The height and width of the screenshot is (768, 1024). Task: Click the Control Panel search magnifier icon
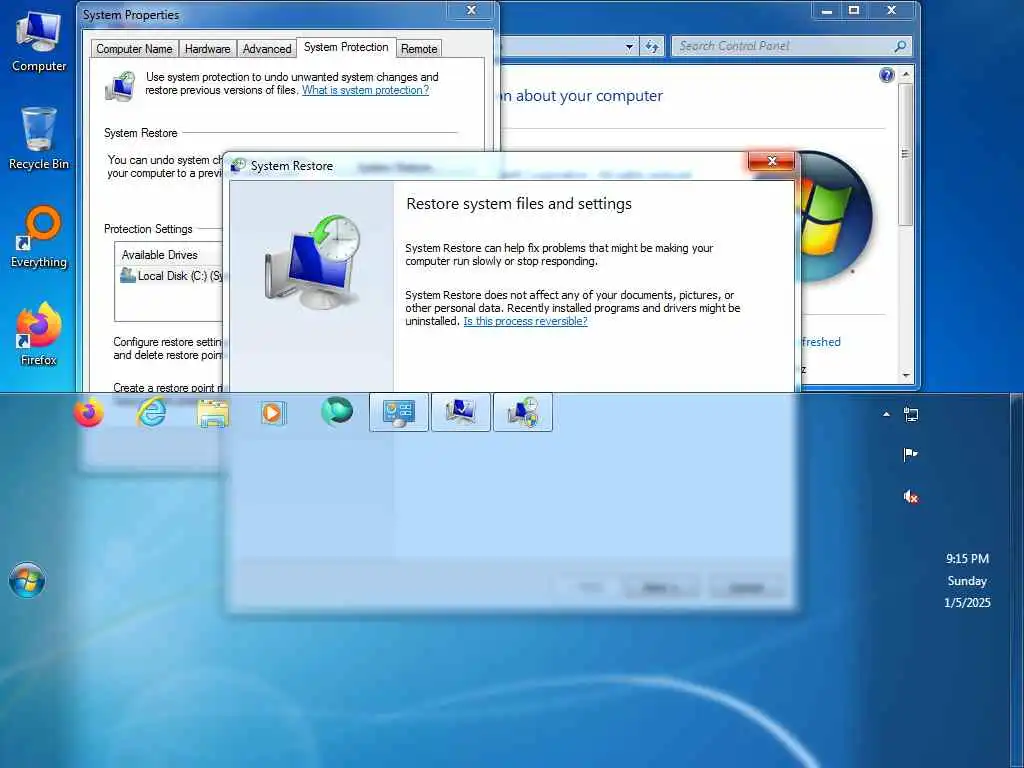[900, 46]
